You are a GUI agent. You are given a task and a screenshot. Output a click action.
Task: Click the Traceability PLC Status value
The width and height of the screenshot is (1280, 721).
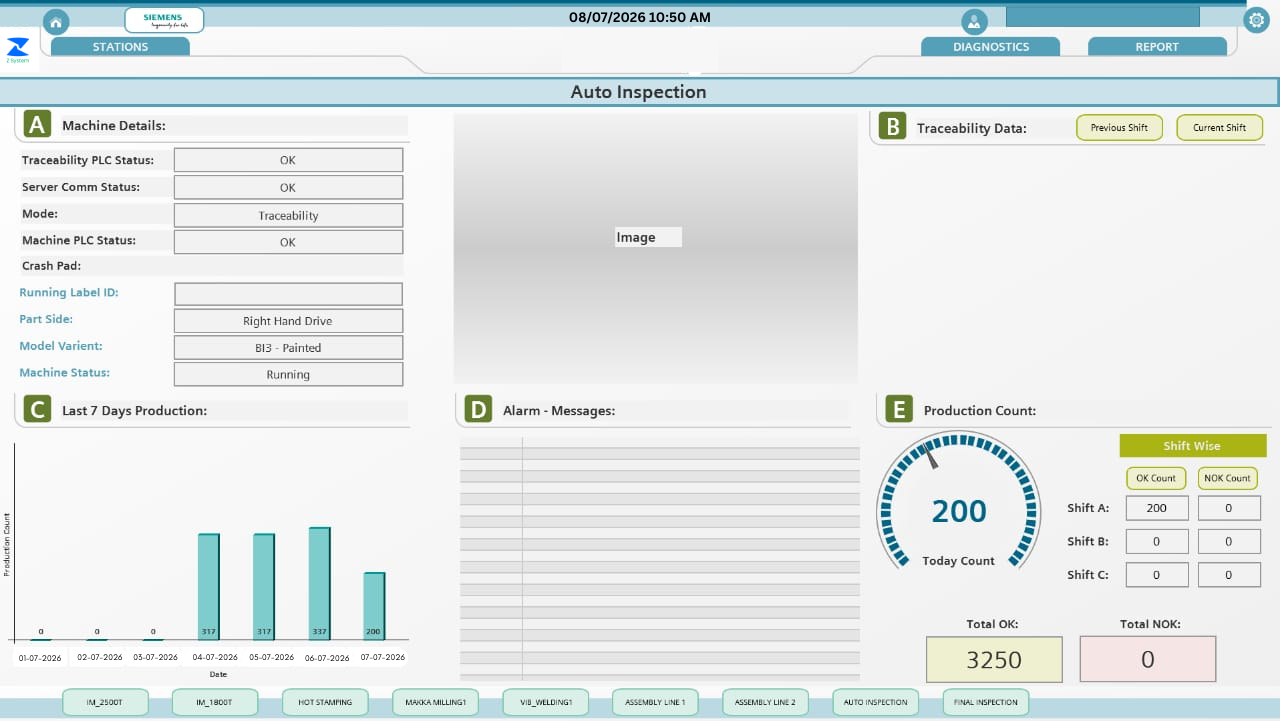pos(288,160)
